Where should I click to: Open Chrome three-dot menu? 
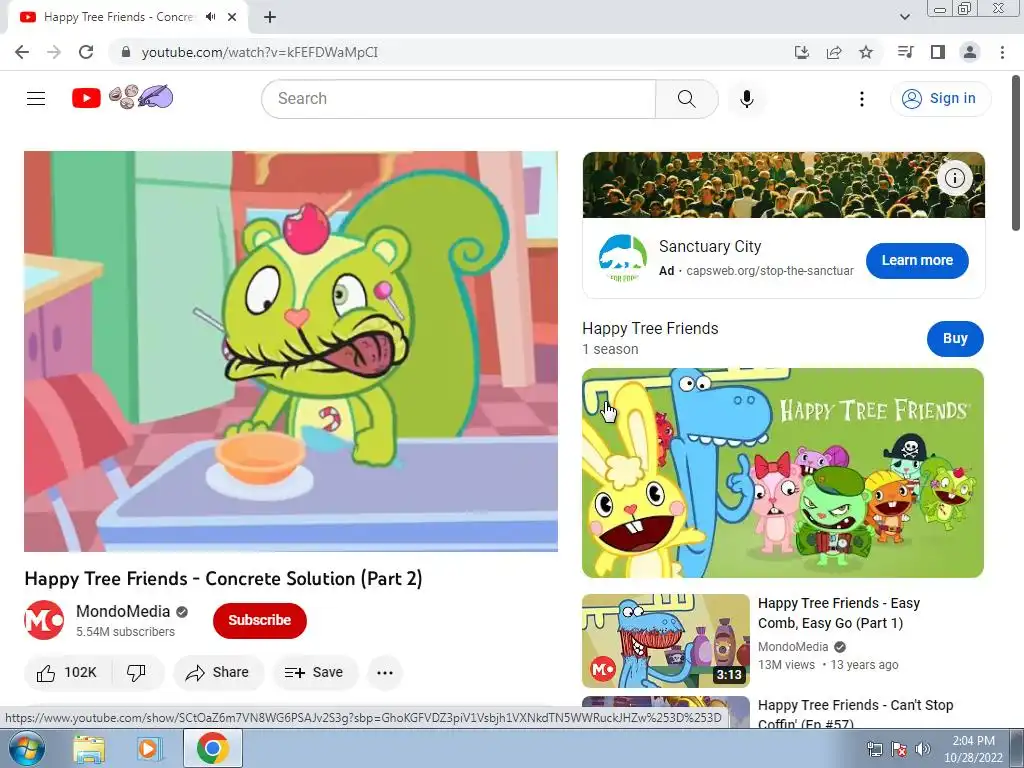pyautogui.click(x=1002, y=52)
